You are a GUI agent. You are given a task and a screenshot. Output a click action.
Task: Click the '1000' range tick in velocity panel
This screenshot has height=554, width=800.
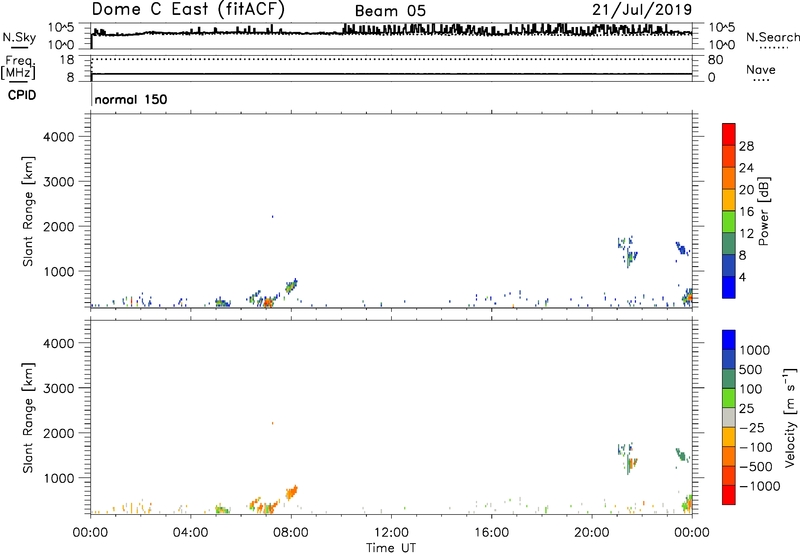[x=58, y=478]
